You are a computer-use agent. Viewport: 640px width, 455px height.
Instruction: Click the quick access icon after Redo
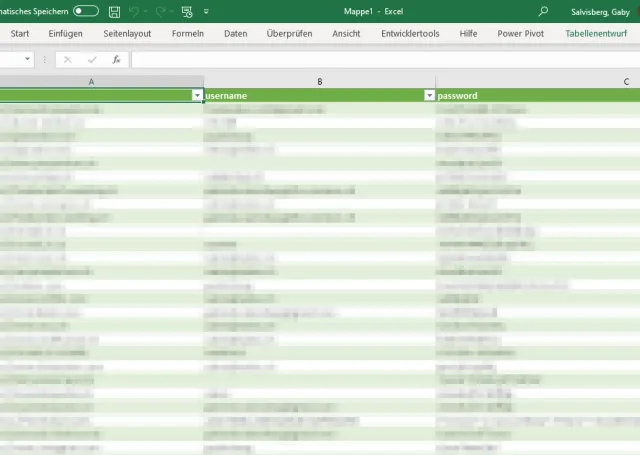[186, 12]
